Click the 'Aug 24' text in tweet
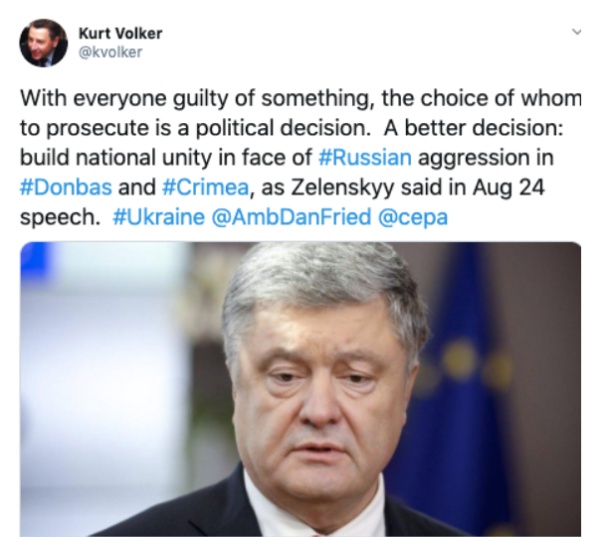The width and height of the screenshot is (600, 537). [x=509, y=188]
